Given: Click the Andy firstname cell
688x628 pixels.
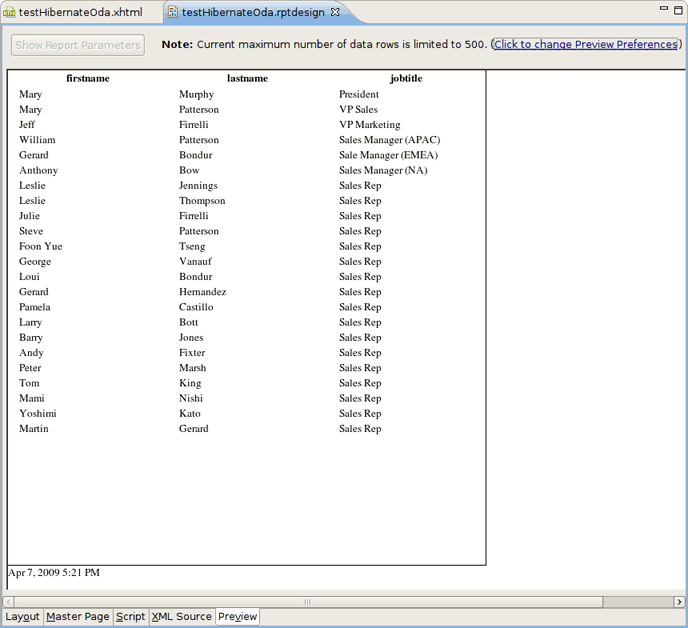Looking at the screenshot, I should click(31, 353).
